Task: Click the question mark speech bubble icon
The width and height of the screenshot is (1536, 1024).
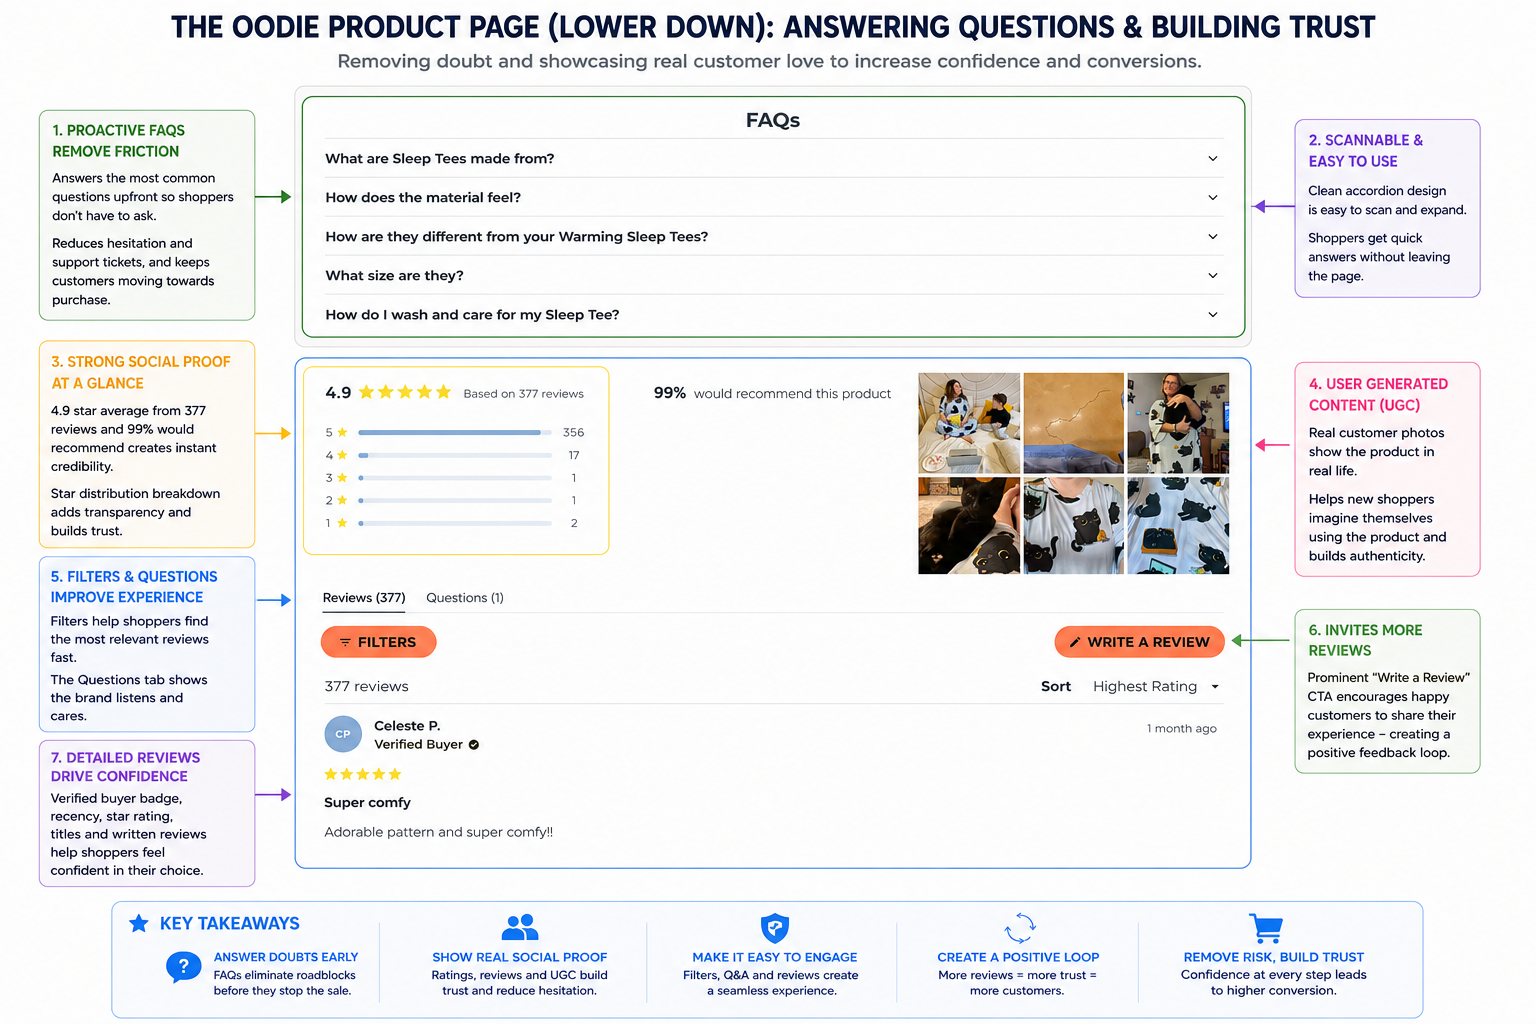Action: (x=183, y=967)
